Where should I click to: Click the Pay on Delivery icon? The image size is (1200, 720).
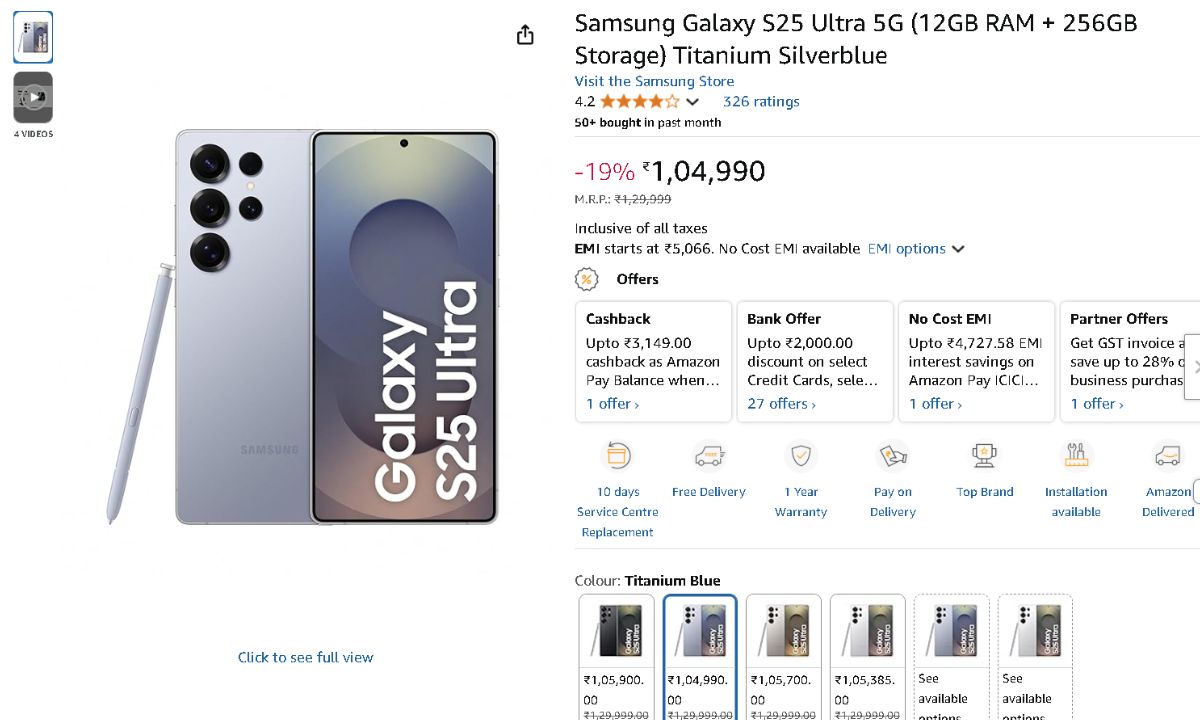point(892,457)
